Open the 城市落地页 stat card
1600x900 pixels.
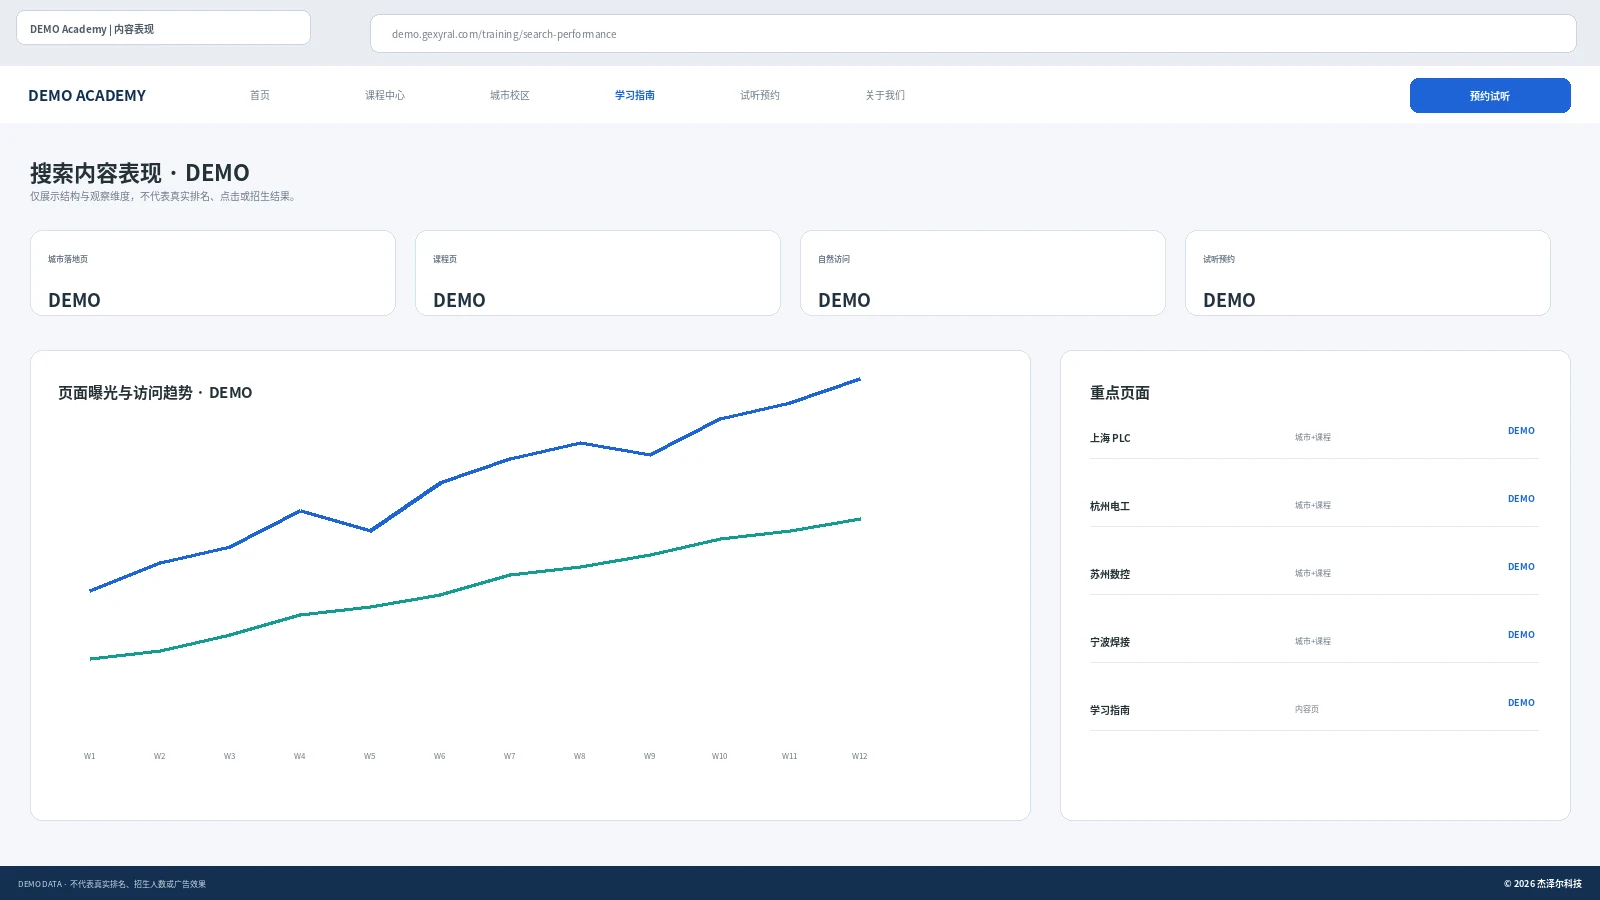click(x=213, y=273)
